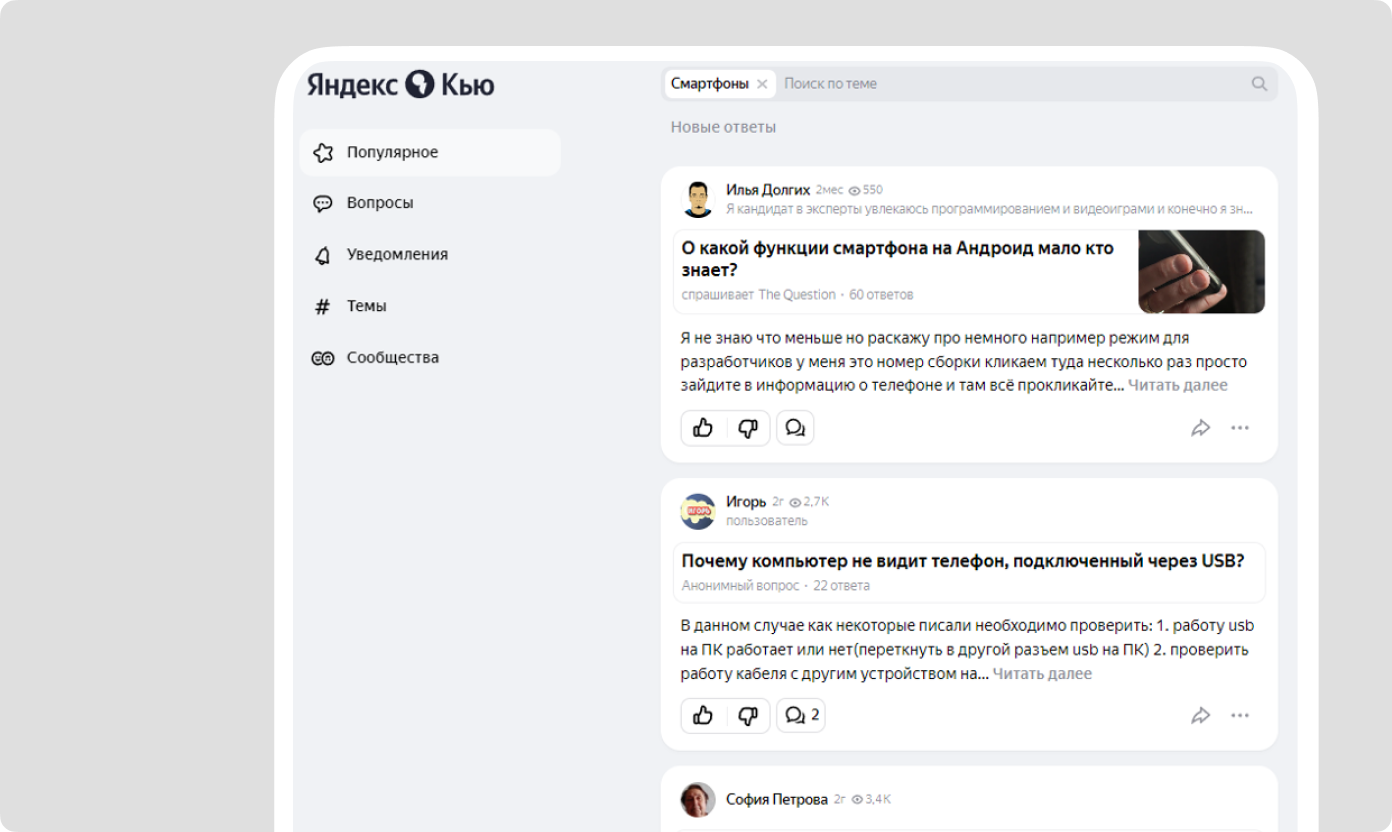1392x832 pixels.
Task: Open more options on Игорь's answer
Action: tap(1240, 715)
